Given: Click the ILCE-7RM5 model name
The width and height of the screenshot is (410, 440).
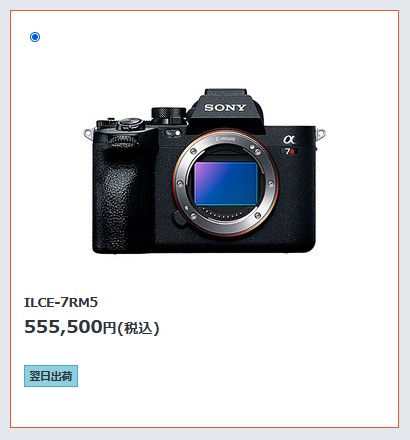Looking at the screenshot, I should tap(61, 302).
